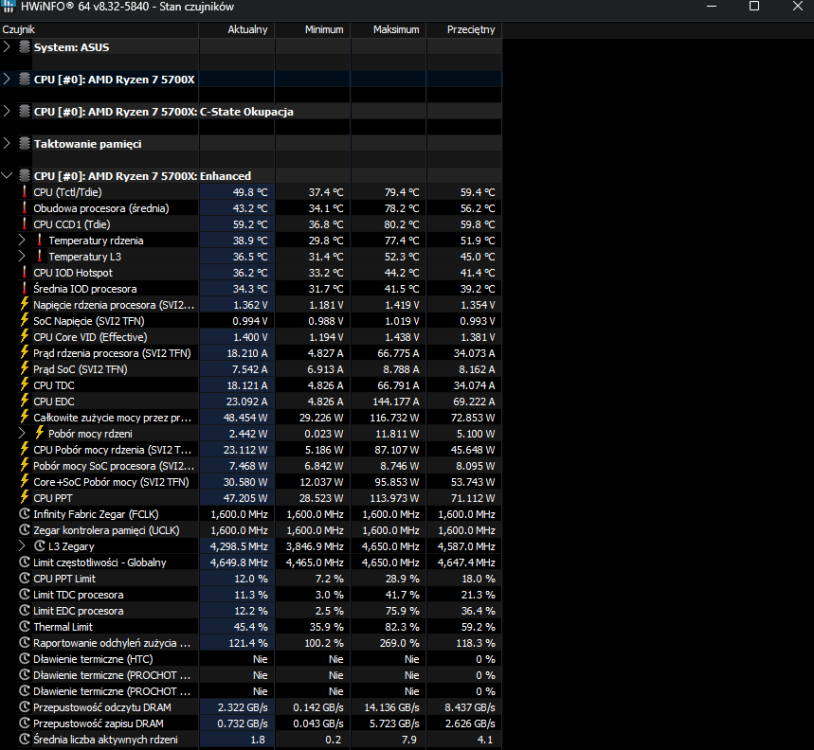Click the clock icon beside Infinity Fabric Zegar (FCLK)
Screen dimensions: 814x750
tap(24, 514)
